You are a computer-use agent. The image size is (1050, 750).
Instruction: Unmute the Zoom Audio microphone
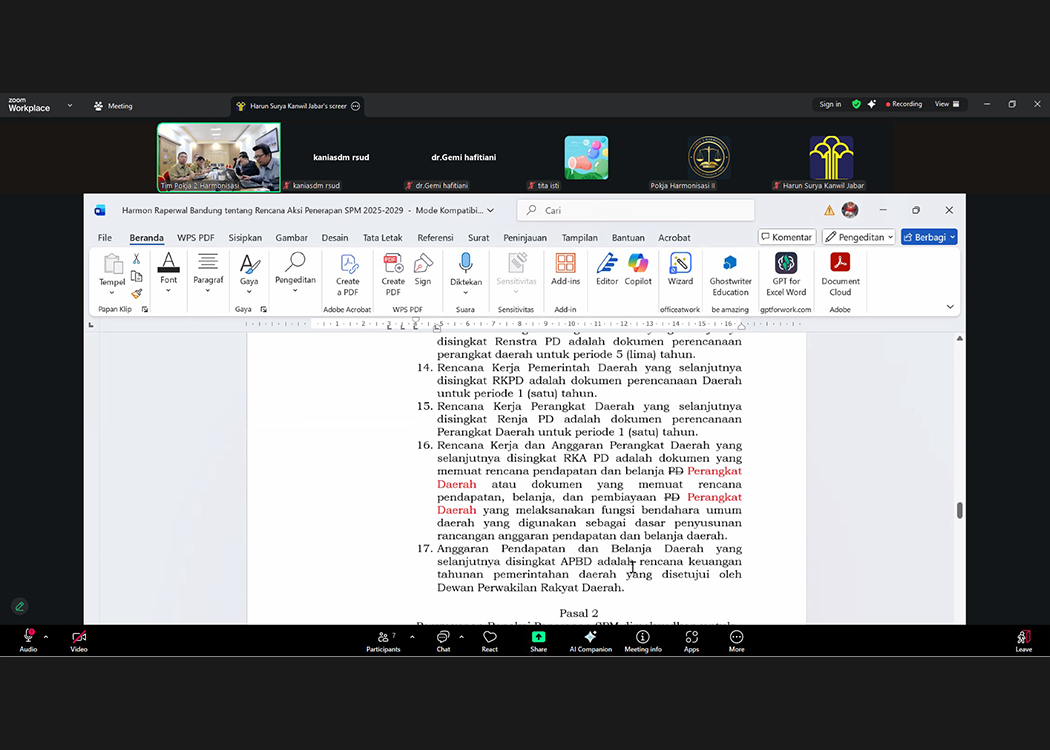28,638
